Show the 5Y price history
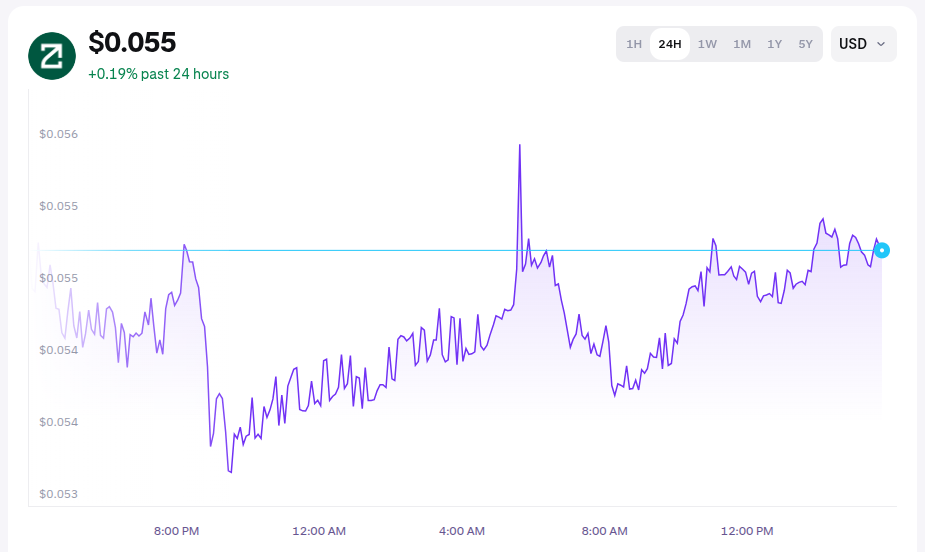The image size is (925, 552). [x=805, y=44]
